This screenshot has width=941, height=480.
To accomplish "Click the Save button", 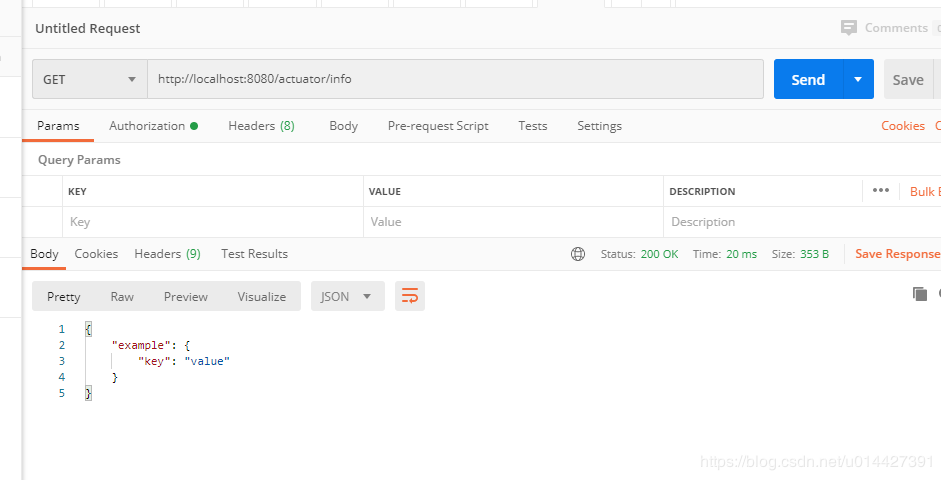I will pyautogui.click(x=908, y=79).
